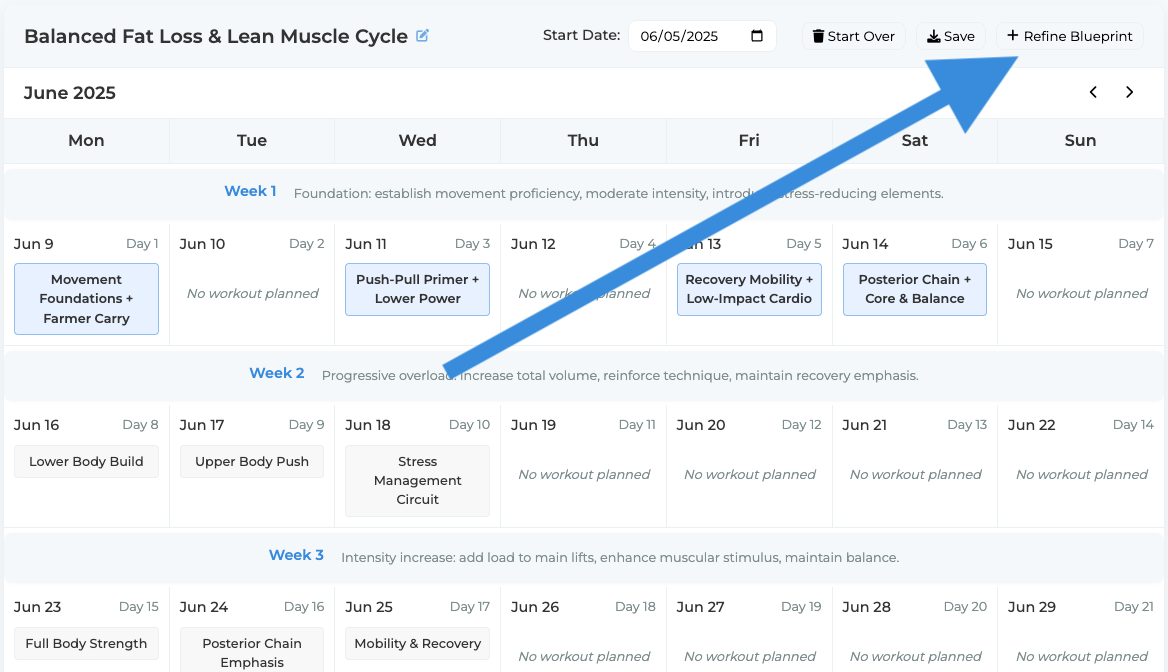Viewport: 1168px width, 672px height.
Task: Click the Mon column header
Action: [x=86, y=140]
